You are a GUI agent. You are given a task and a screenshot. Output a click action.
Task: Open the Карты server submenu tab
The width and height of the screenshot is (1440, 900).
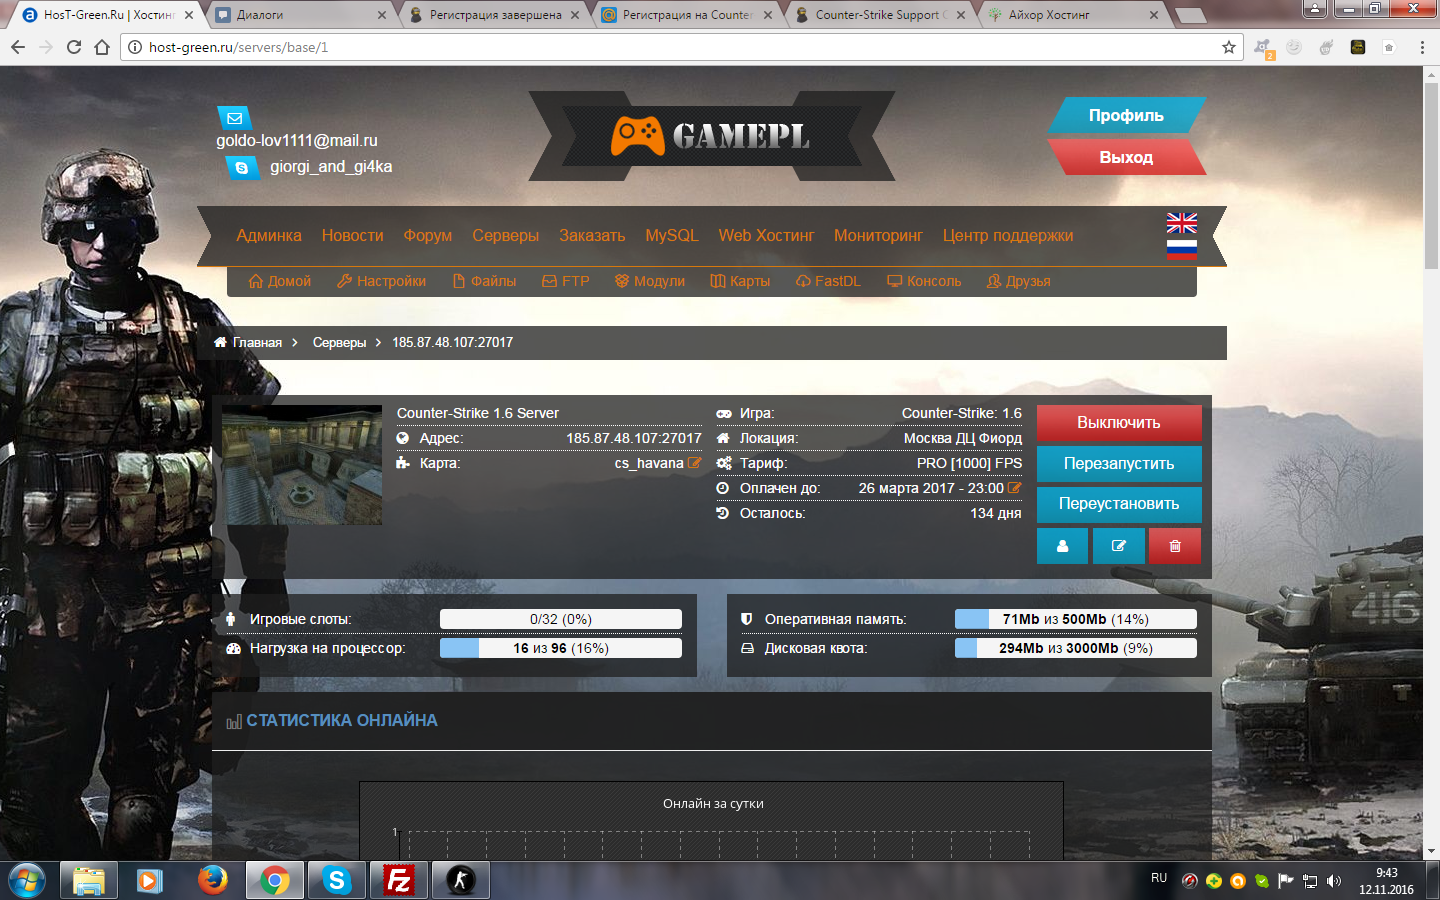pyautogui.click(x=740, y=281)
